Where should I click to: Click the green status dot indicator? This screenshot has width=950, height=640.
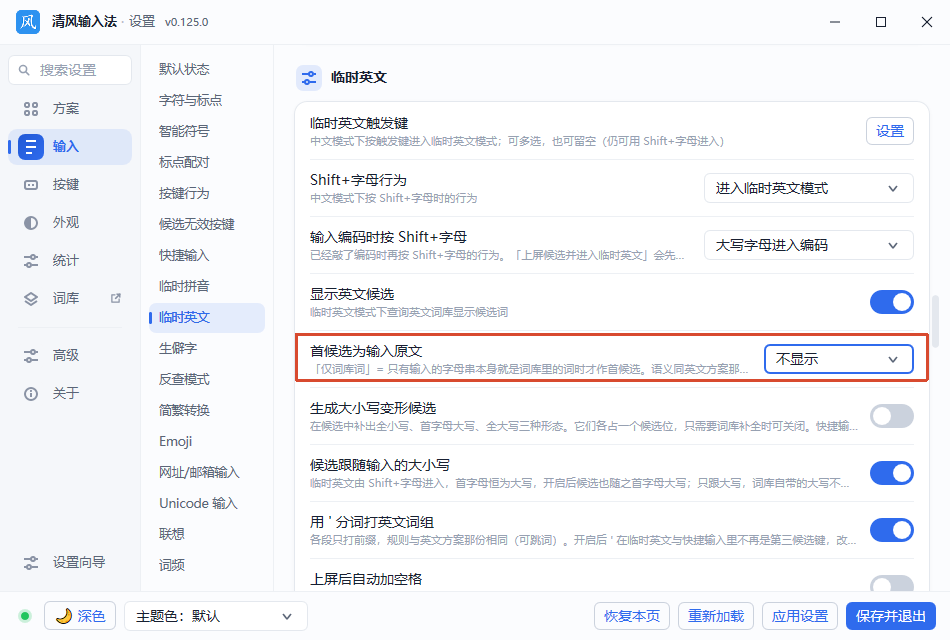point(25,616)
